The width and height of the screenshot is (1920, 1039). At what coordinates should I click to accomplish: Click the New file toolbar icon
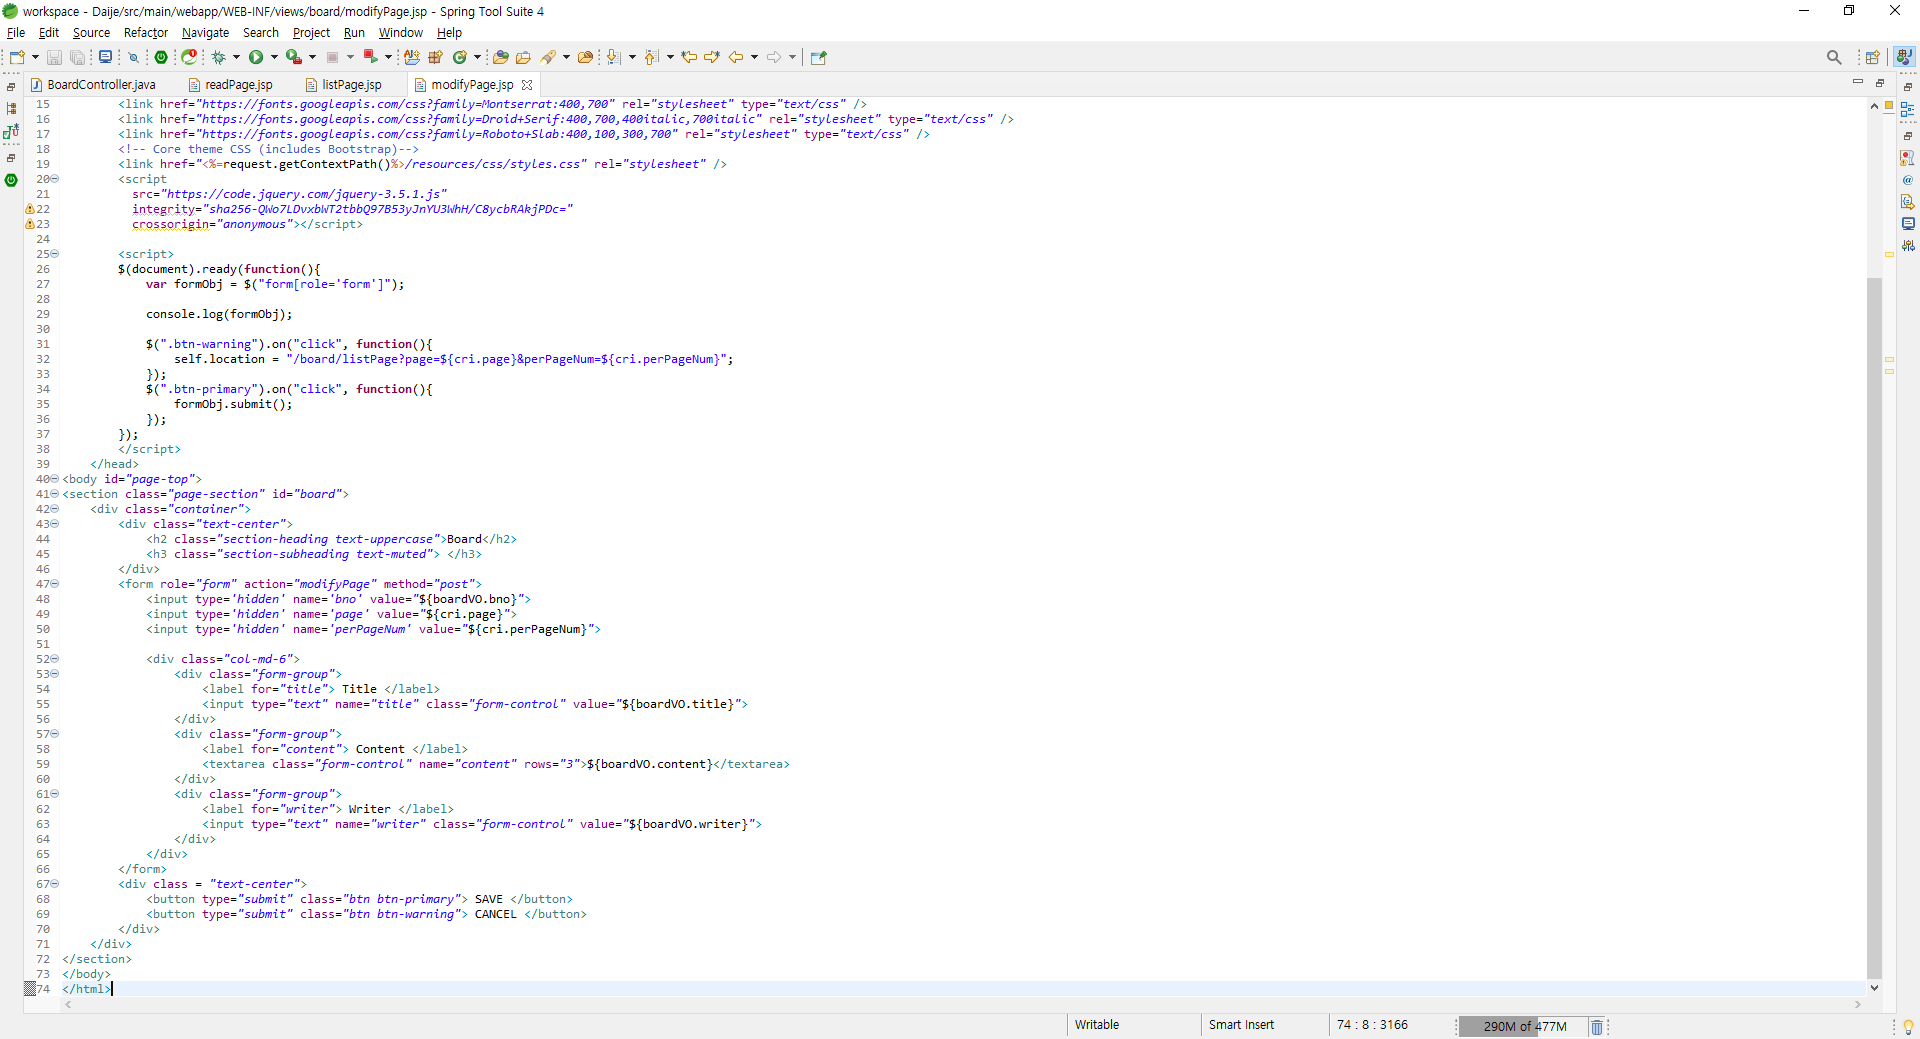click(x=17, y=57)
